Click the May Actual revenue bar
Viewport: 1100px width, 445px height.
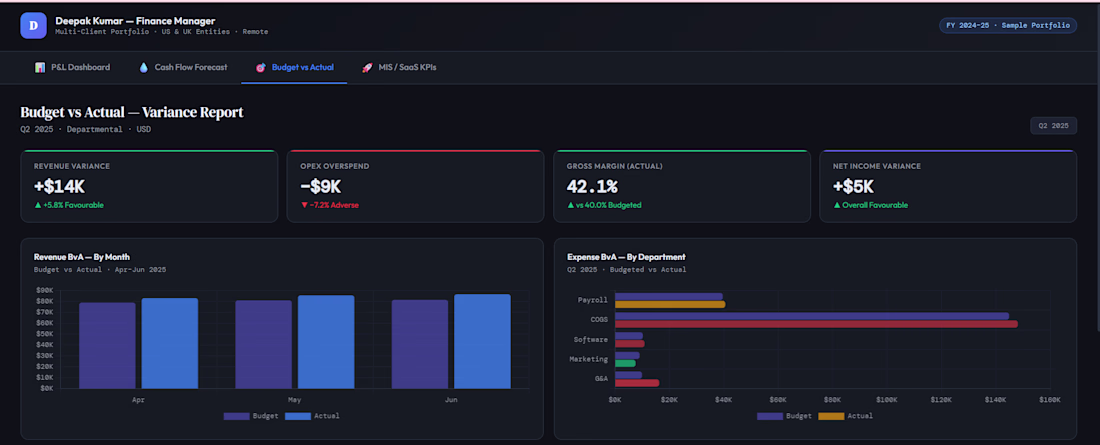(326, 342)
